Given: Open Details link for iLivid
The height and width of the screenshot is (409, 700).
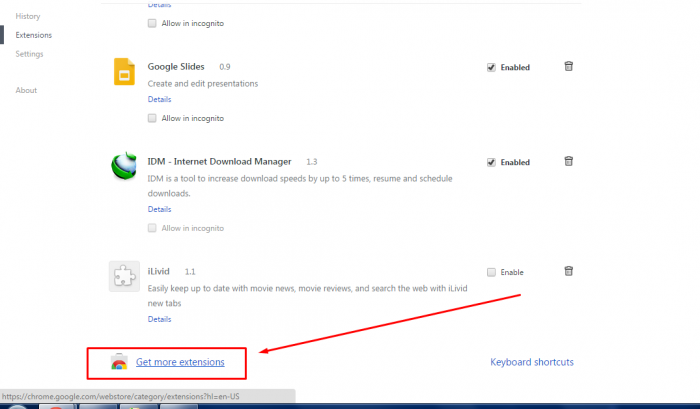Looking at the screenshot, I should [159, 319].
